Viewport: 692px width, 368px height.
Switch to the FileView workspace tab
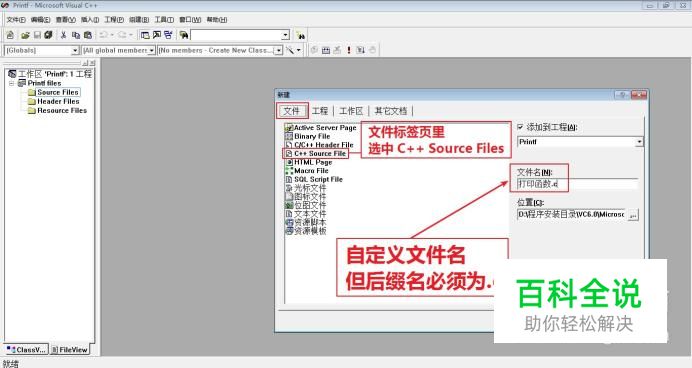(70, 349)
